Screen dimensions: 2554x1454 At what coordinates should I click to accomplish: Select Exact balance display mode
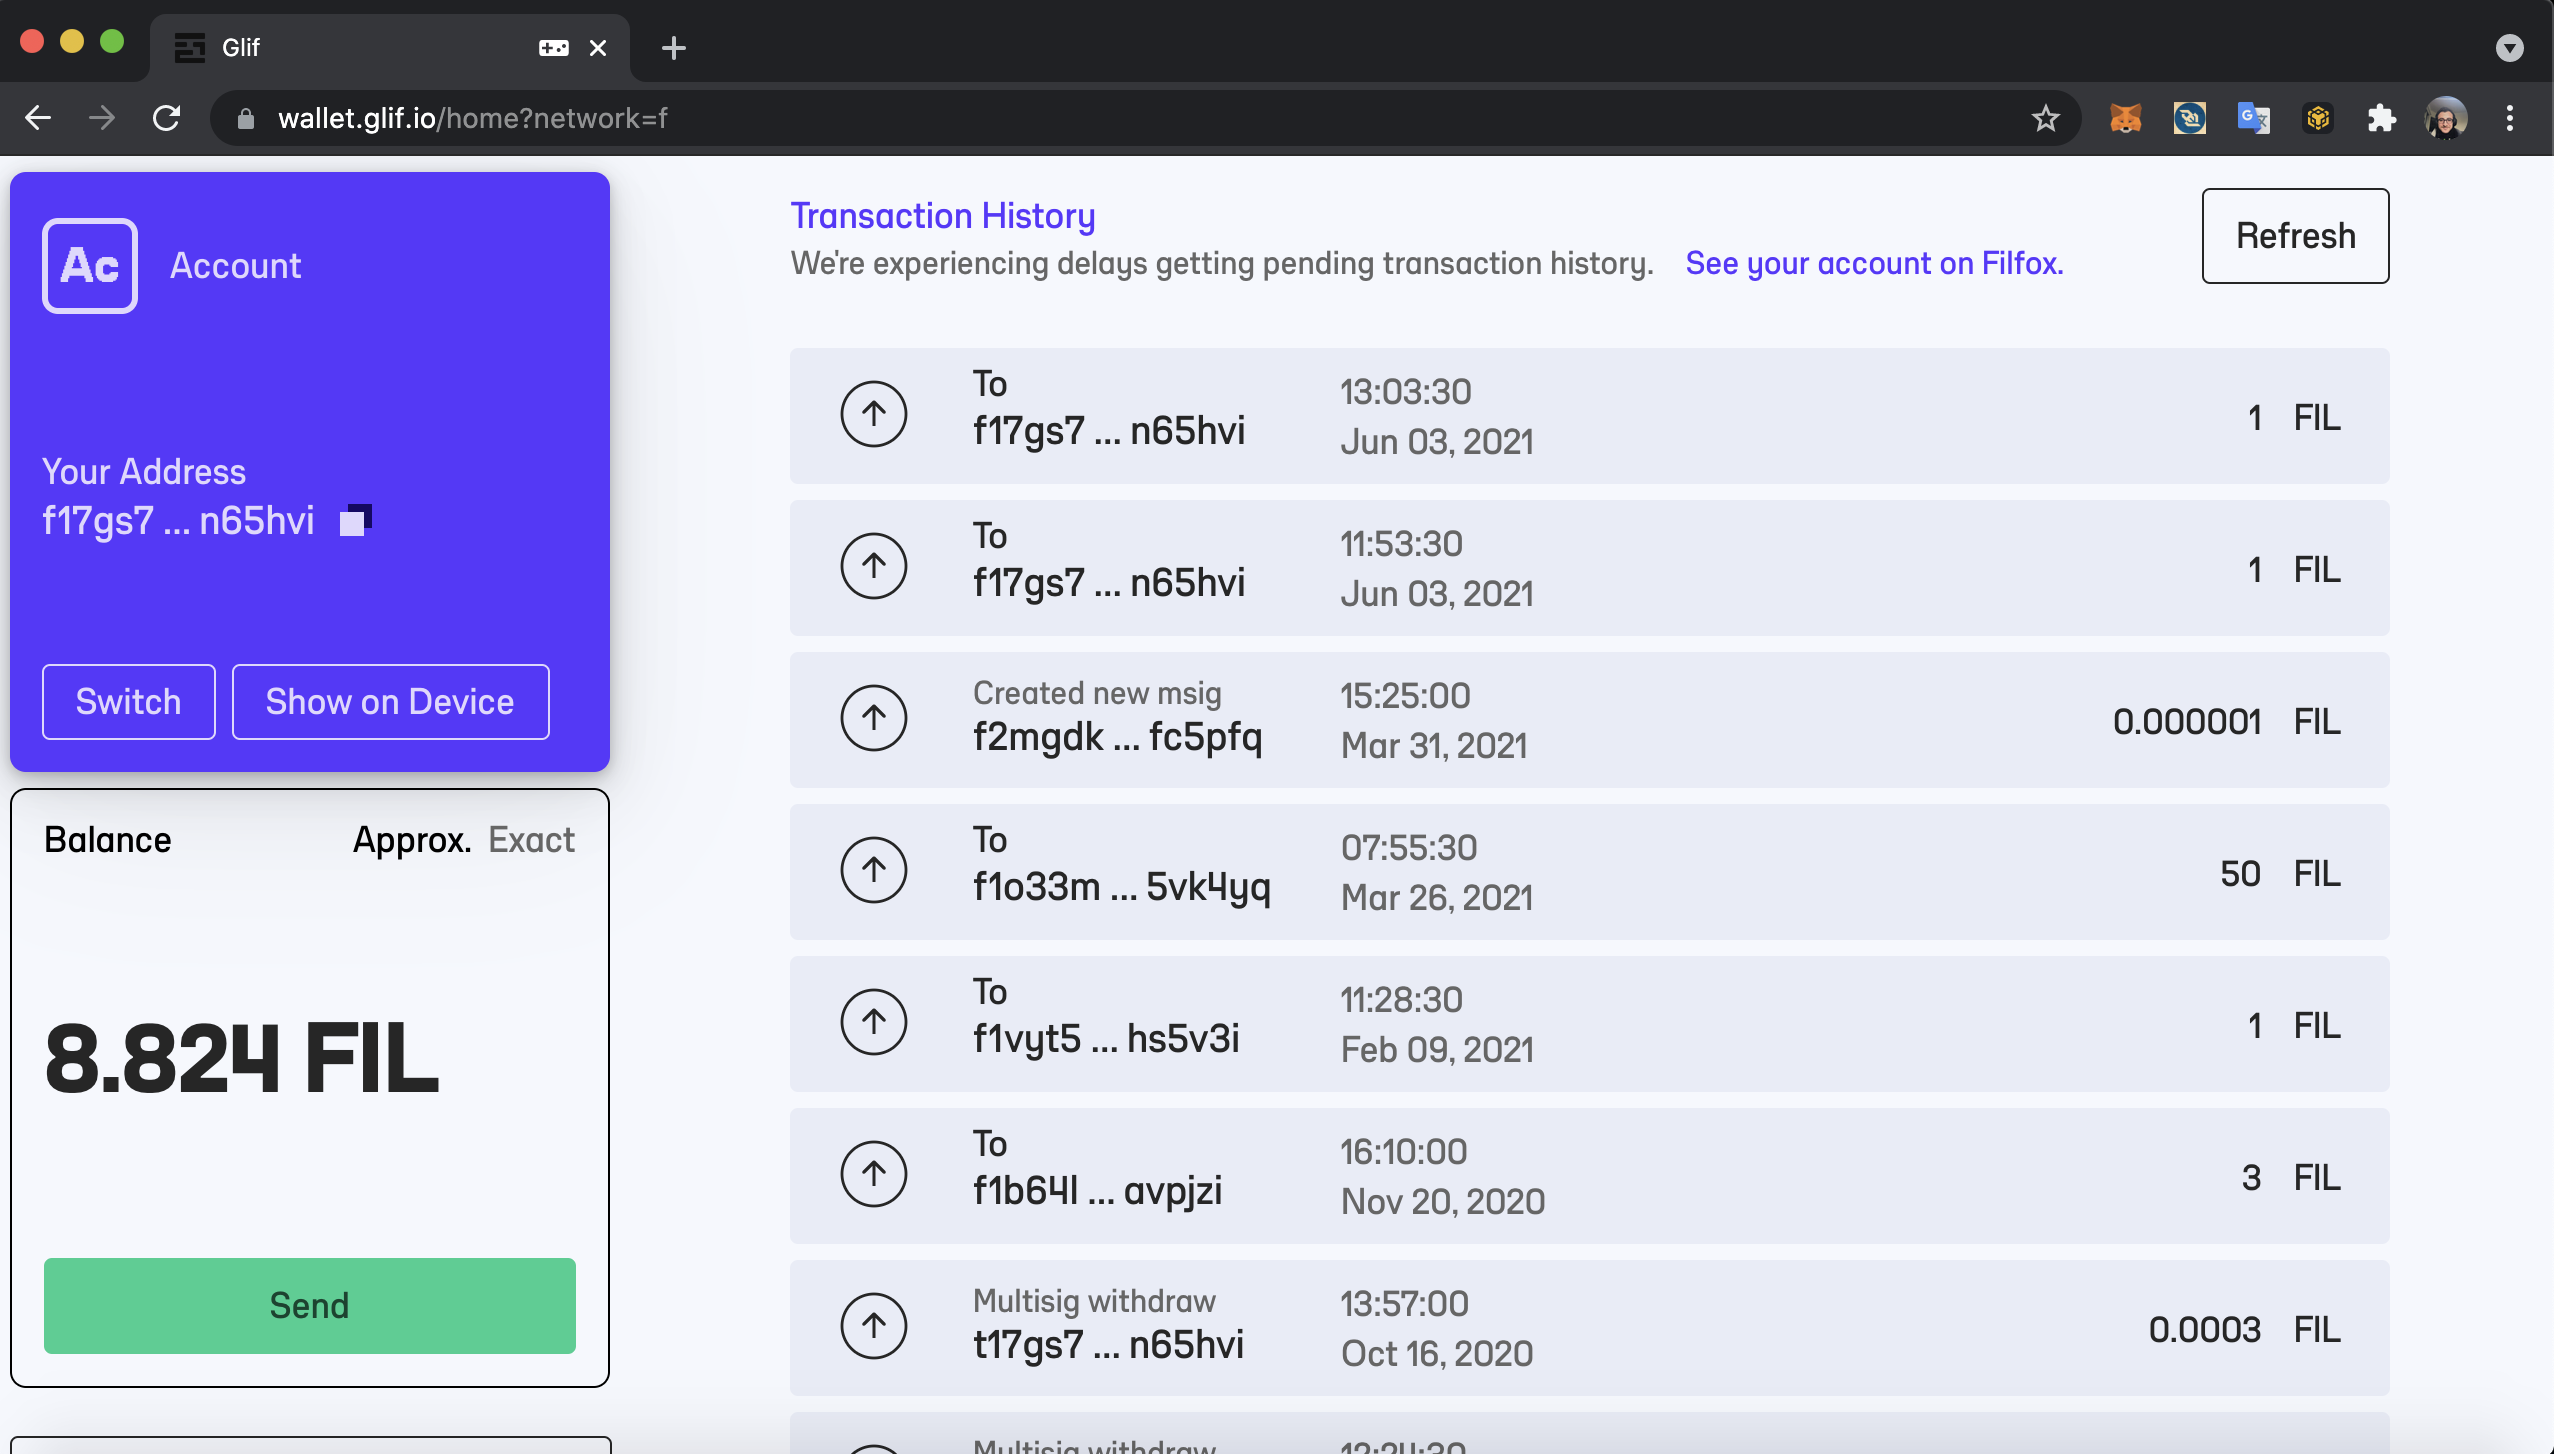point(530,840)
